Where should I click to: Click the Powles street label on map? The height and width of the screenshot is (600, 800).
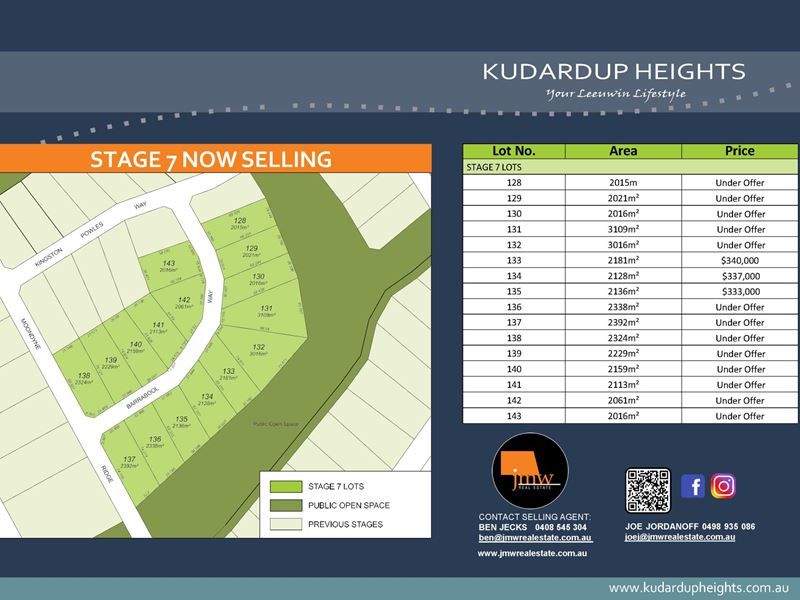[92, 230]
